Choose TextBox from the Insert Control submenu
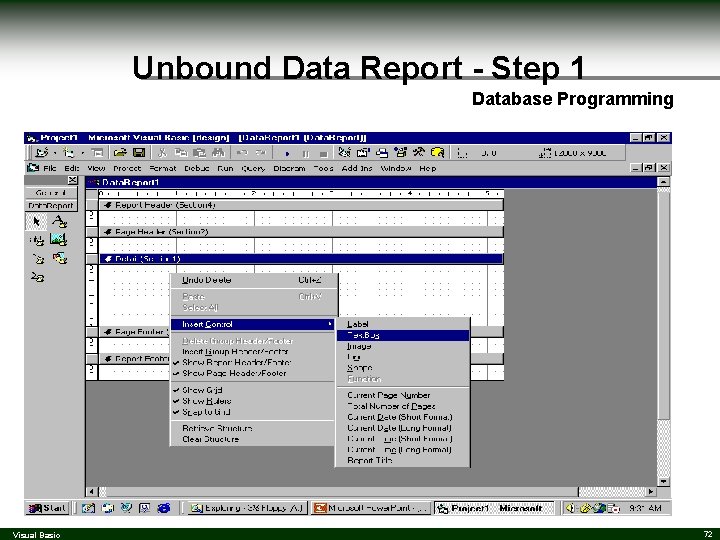Screen dimensions: 720x540 click(403, 335)
